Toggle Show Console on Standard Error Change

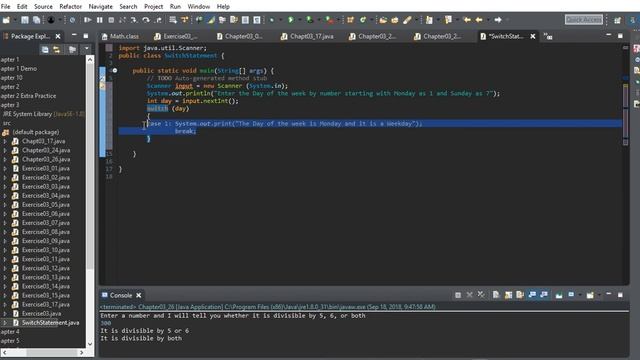click(x=544, y=295)
